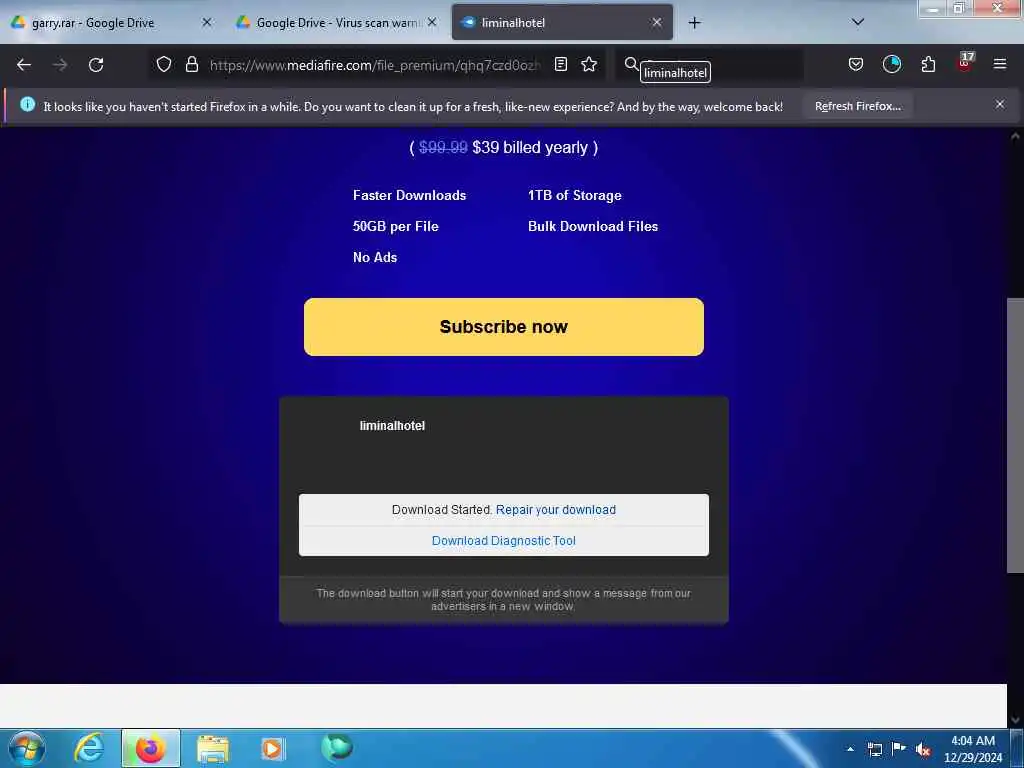Click the Refresh Firefox... button

[857, 106]
